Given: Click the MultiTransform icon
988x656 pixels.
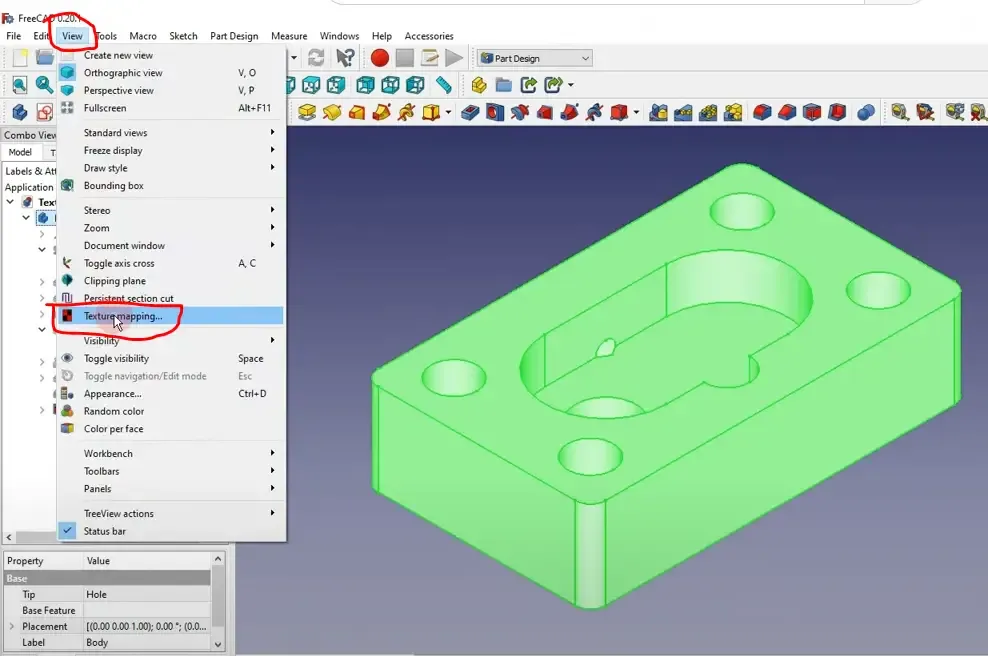Looking at the screenshot, I should [733, 113].
